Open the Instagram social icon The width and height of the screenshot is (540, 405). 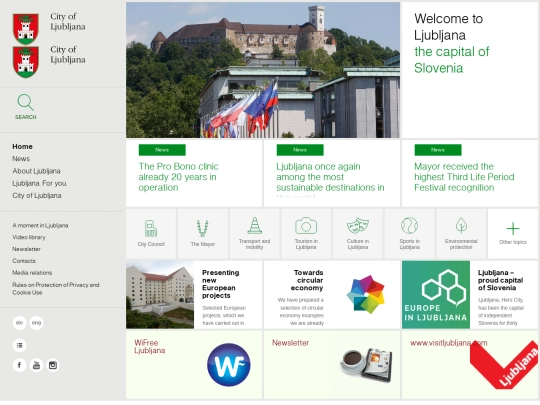click(53, 365)
